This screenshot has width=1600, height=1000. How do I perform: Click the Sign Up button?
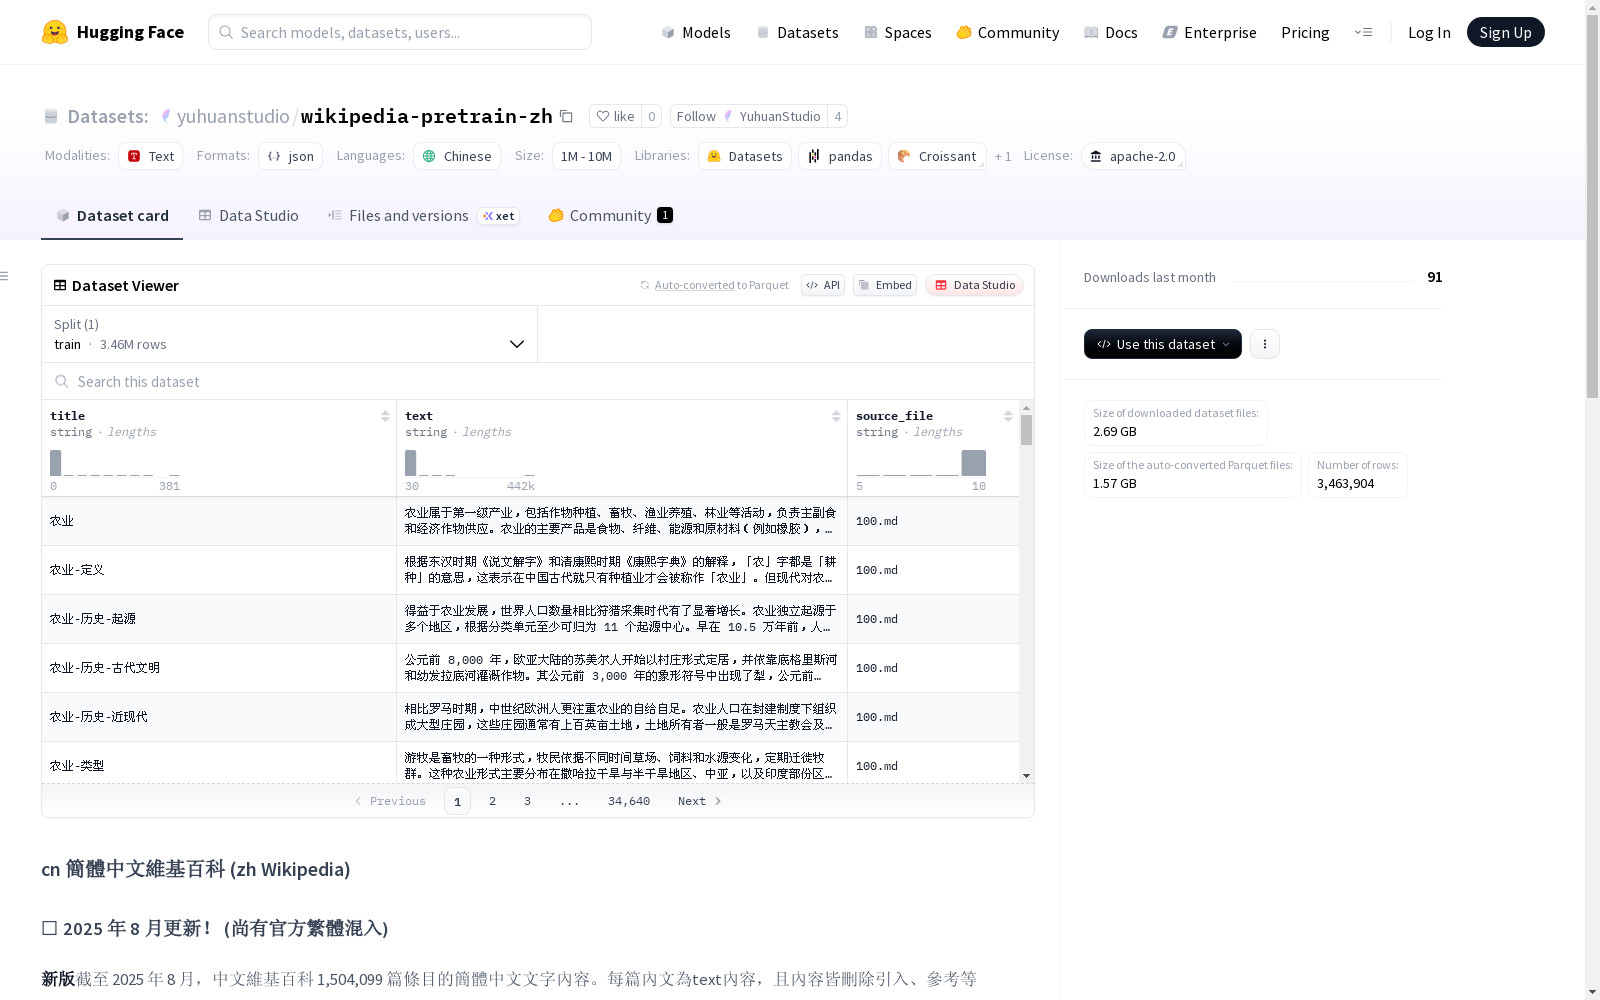1505,32
